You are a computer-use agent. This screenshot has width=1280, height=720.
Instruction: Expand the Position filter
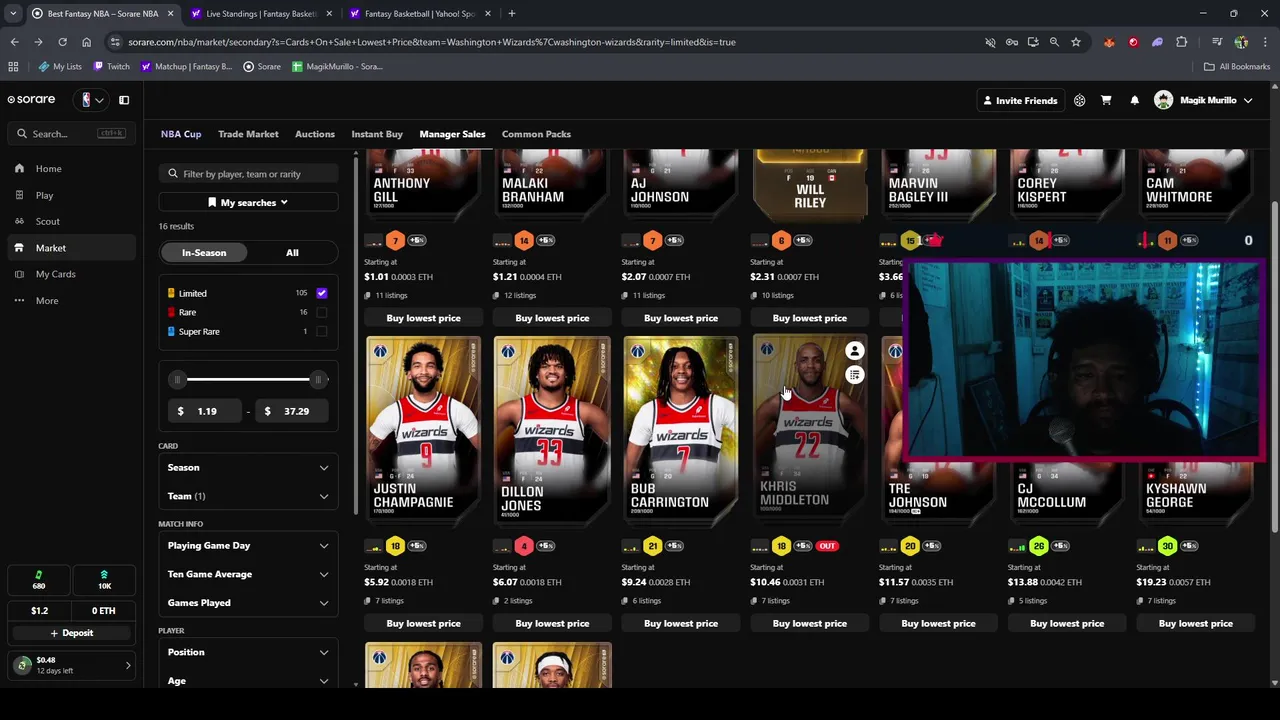248,652
